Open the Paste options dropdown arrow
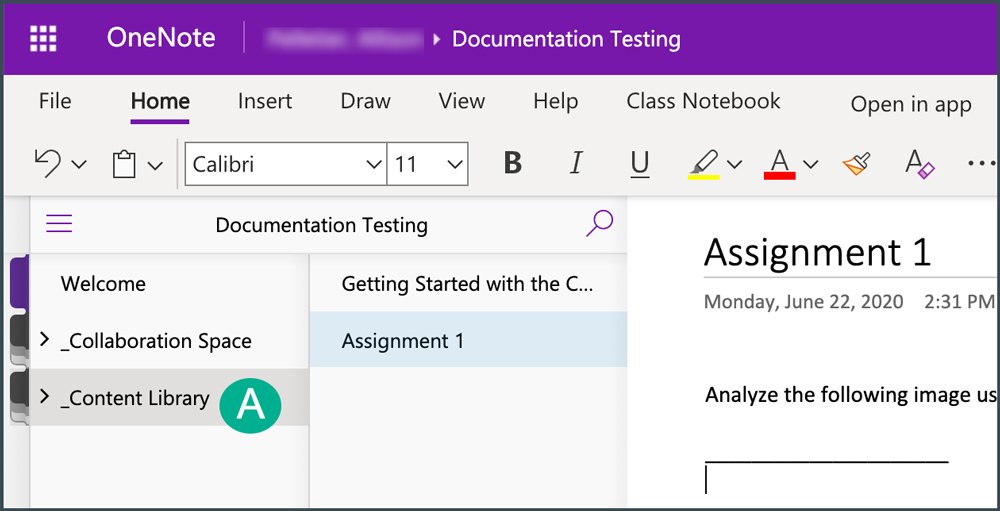1000x511 pixels. coord(155,165)
